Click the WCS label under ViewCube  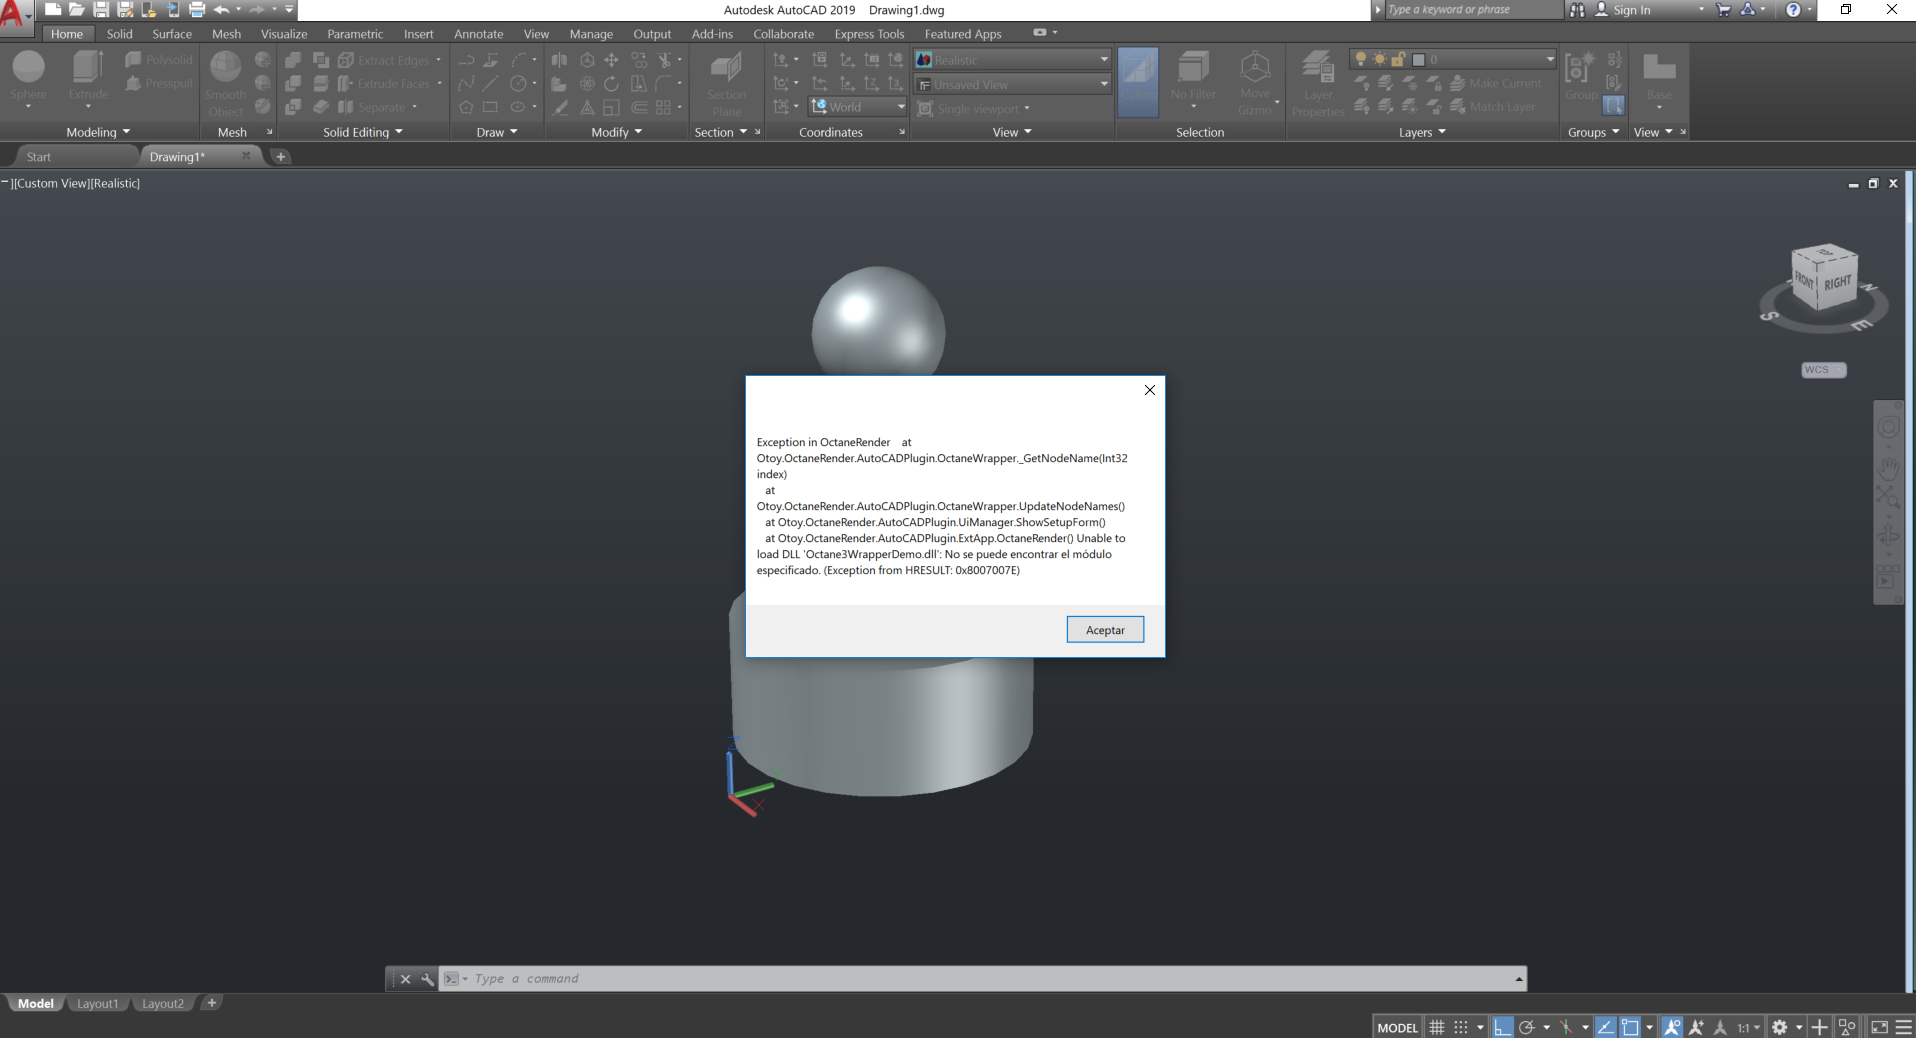tap(1823, 370)
